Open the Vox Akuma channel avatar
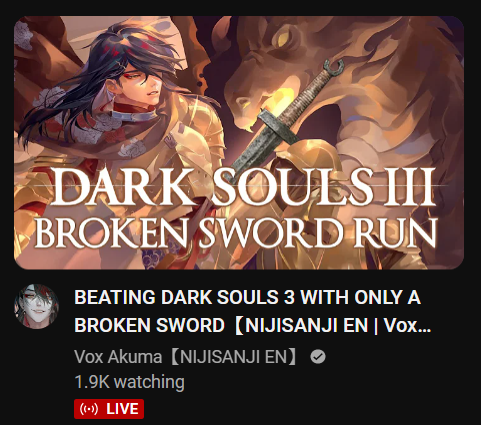481x425 pixels. 36,307
